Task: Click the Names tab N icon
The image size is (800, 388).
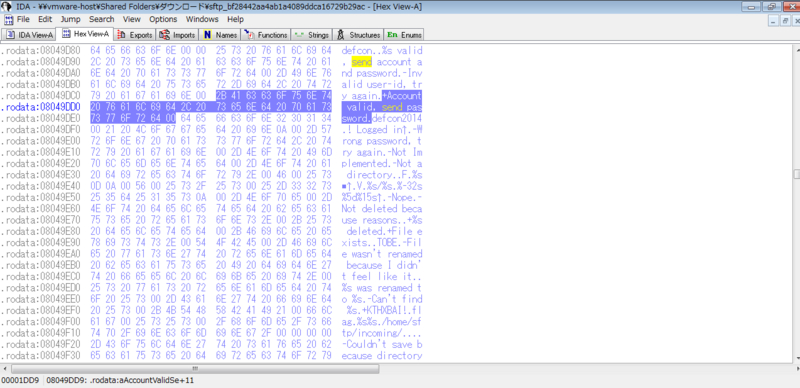Action: tap(207, 35)
